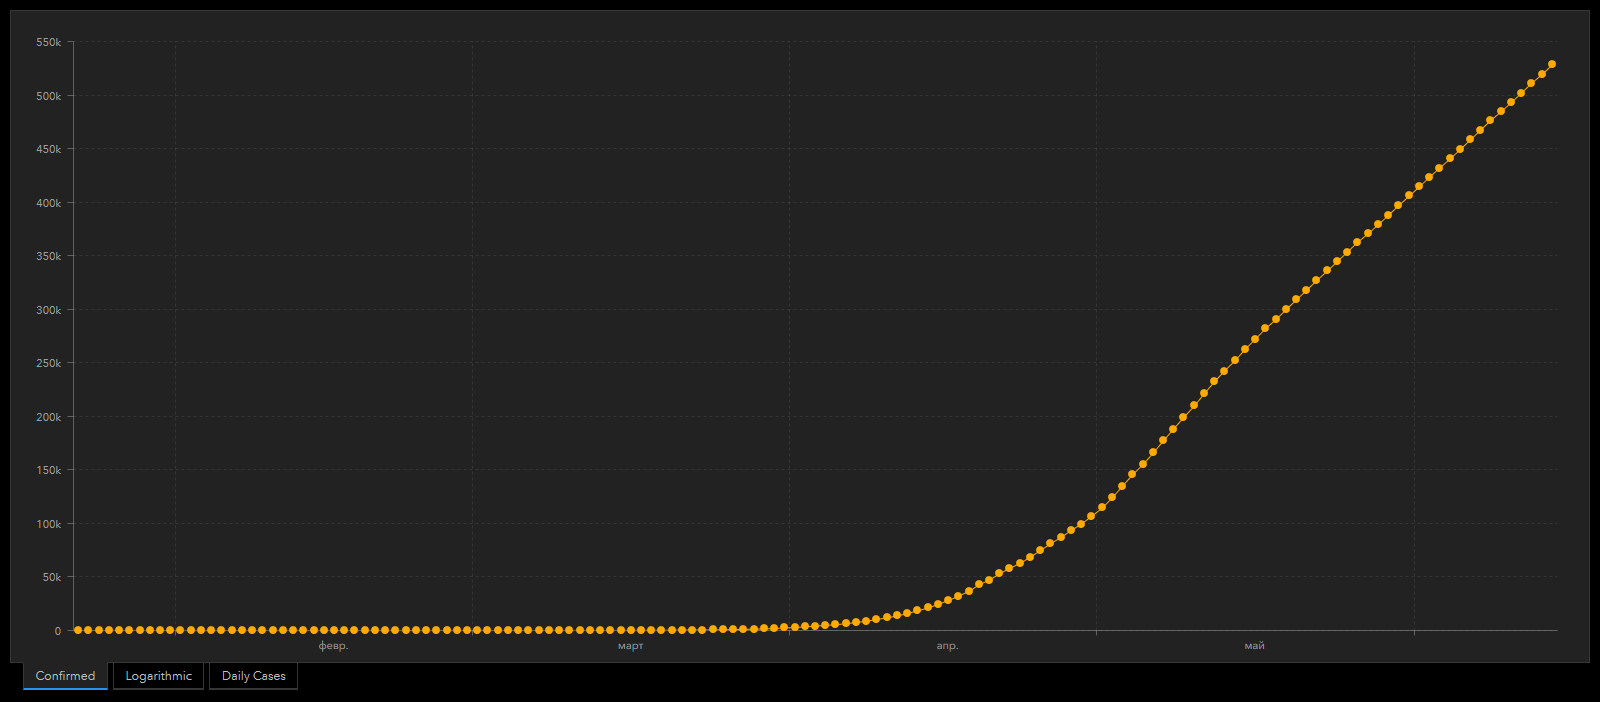Open the Daily Cases tab

(253, 676)
